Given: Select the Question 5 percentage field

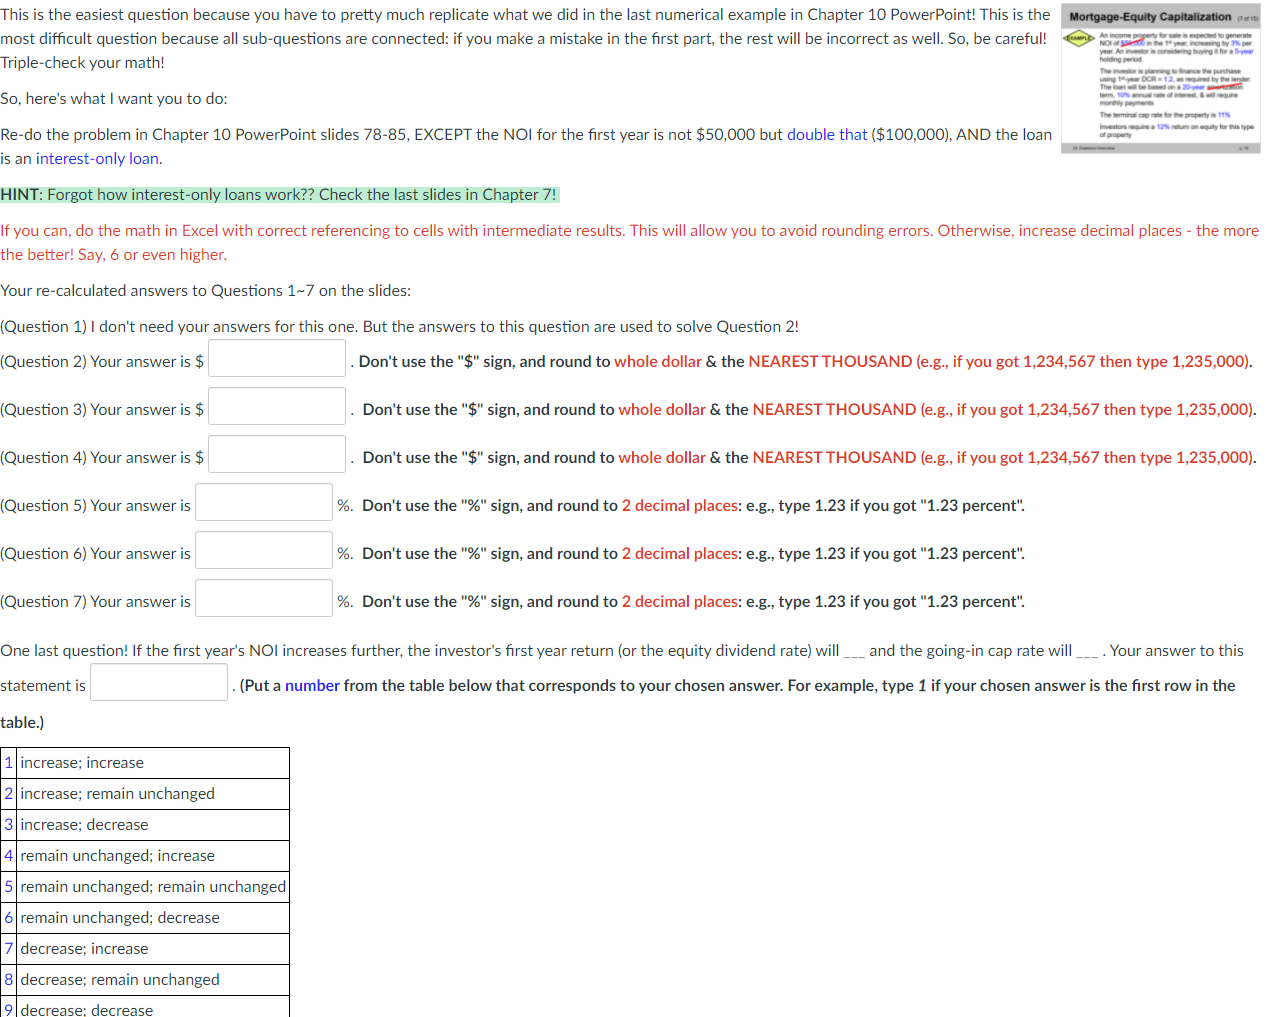Looking at the screenshot, I should point(263,501).
